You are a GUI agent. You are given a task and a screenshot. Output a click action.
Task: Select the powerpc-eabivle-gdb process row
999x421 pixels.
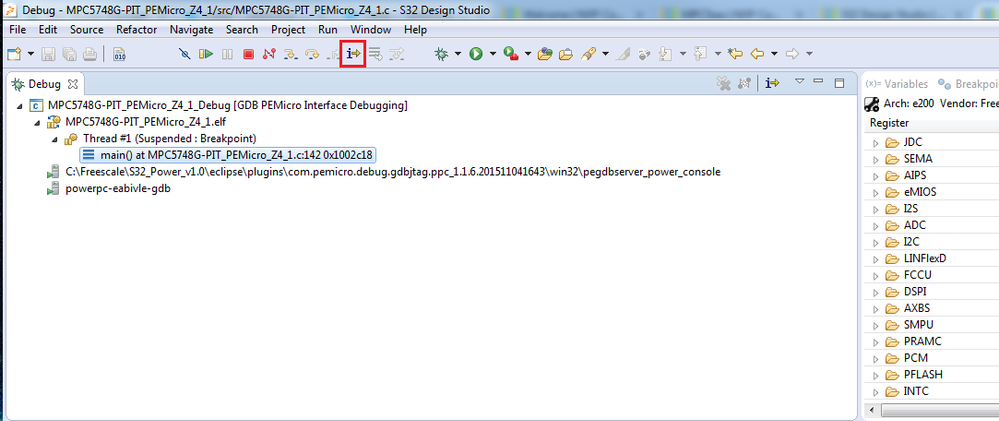point(108,189)
